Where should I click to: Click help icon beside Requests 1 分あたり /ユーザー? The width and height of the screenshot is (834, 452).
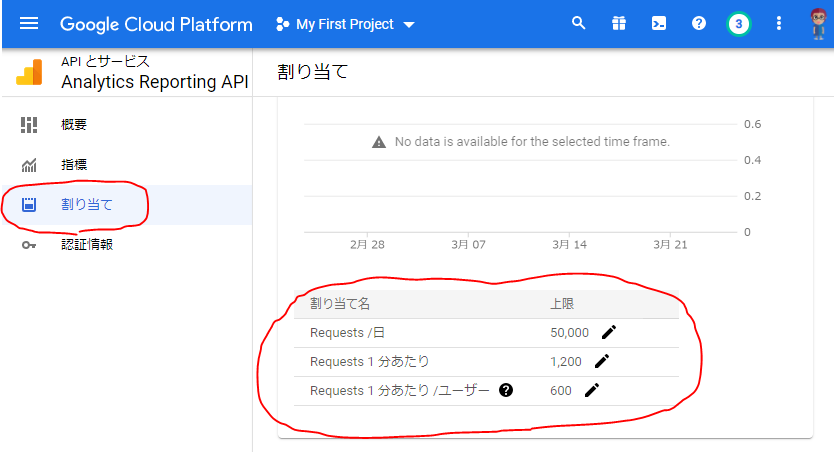(x=506, y=390)
